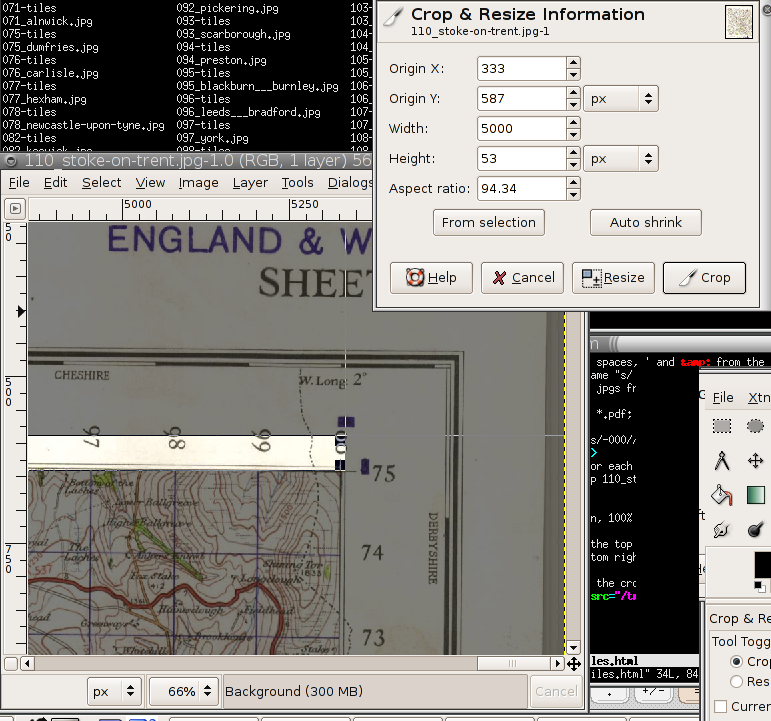Increase Origin Y with the up stepper

tap(573, 92)
